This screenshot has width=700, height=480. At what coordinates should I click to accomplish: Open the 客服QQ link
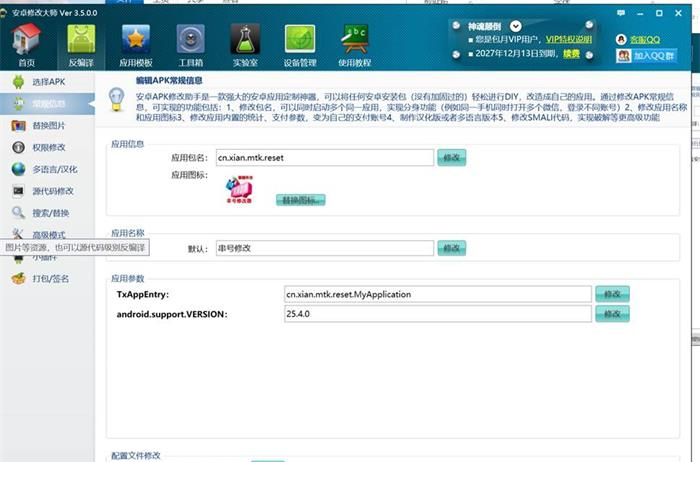tap(645, 40)
